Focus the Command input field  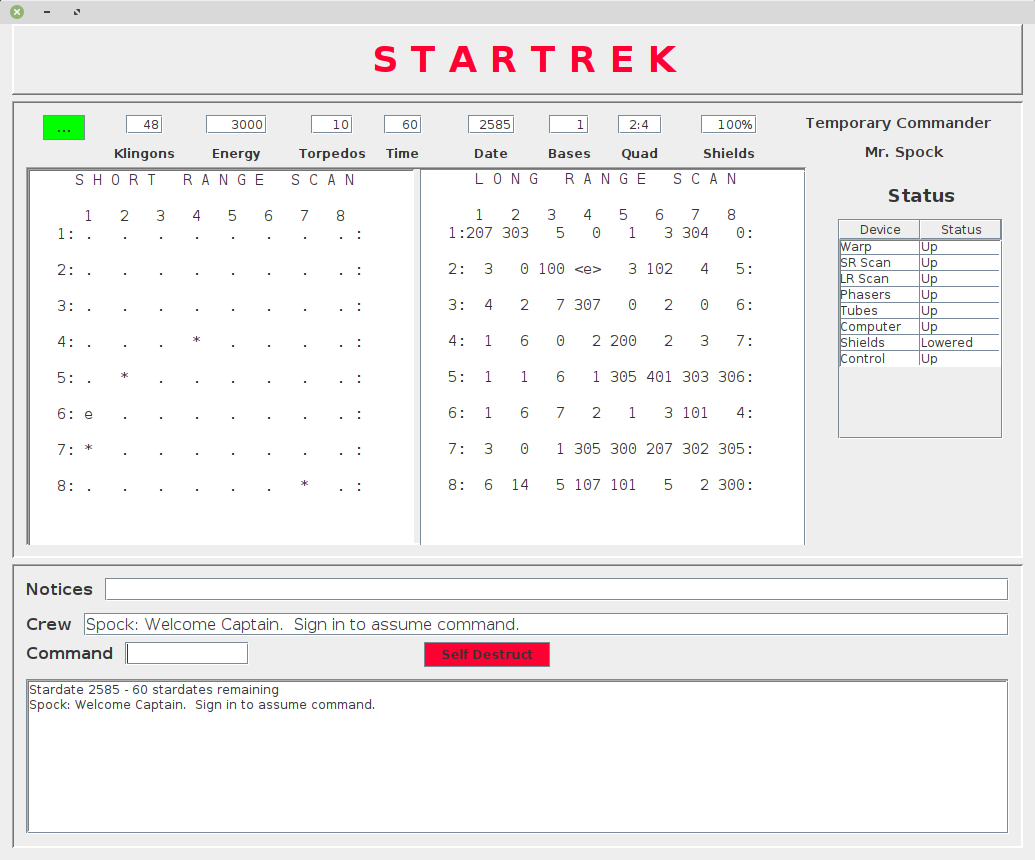187,653
